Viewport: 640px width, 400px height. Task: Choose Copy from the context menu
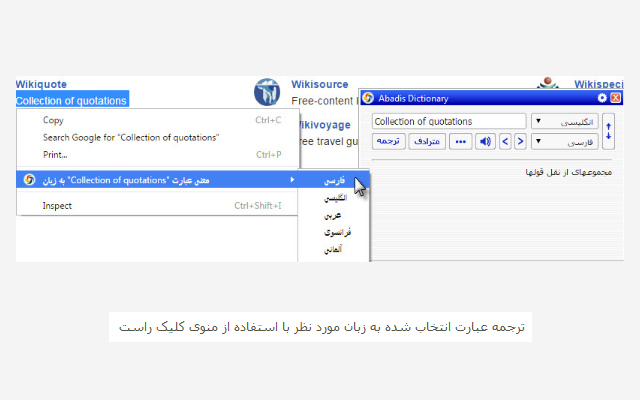point(158,120)
